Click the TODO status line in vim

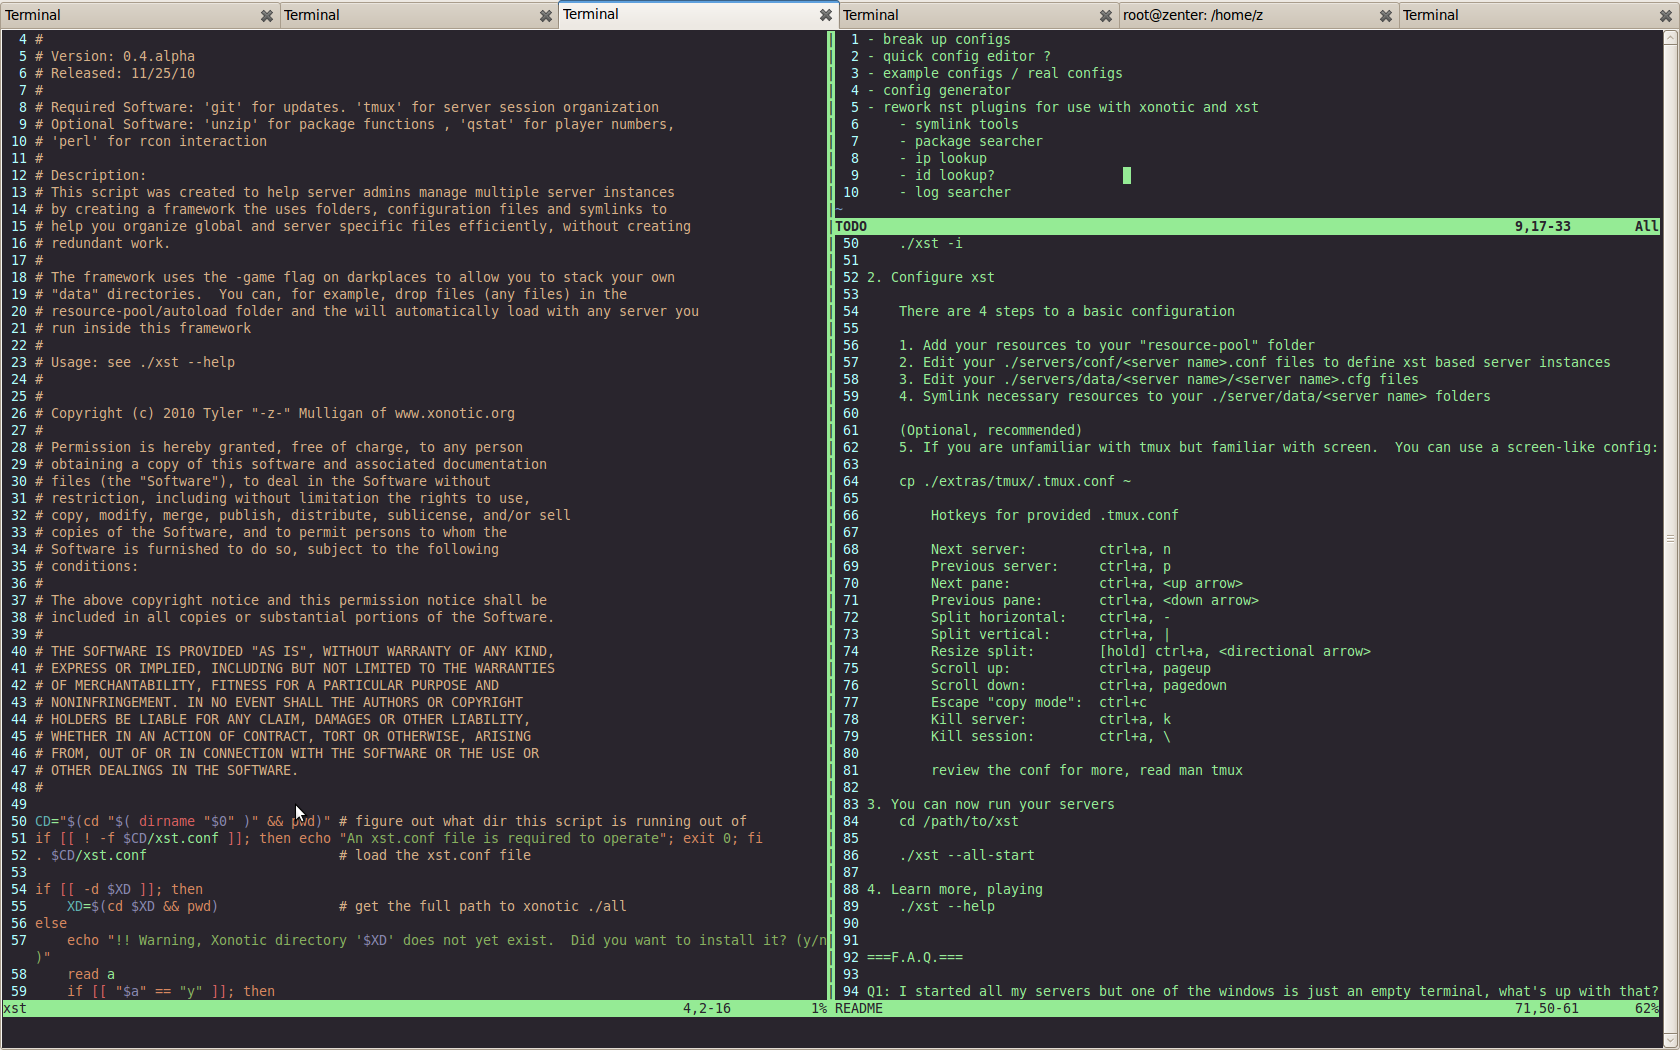click(x=852, y=227)
